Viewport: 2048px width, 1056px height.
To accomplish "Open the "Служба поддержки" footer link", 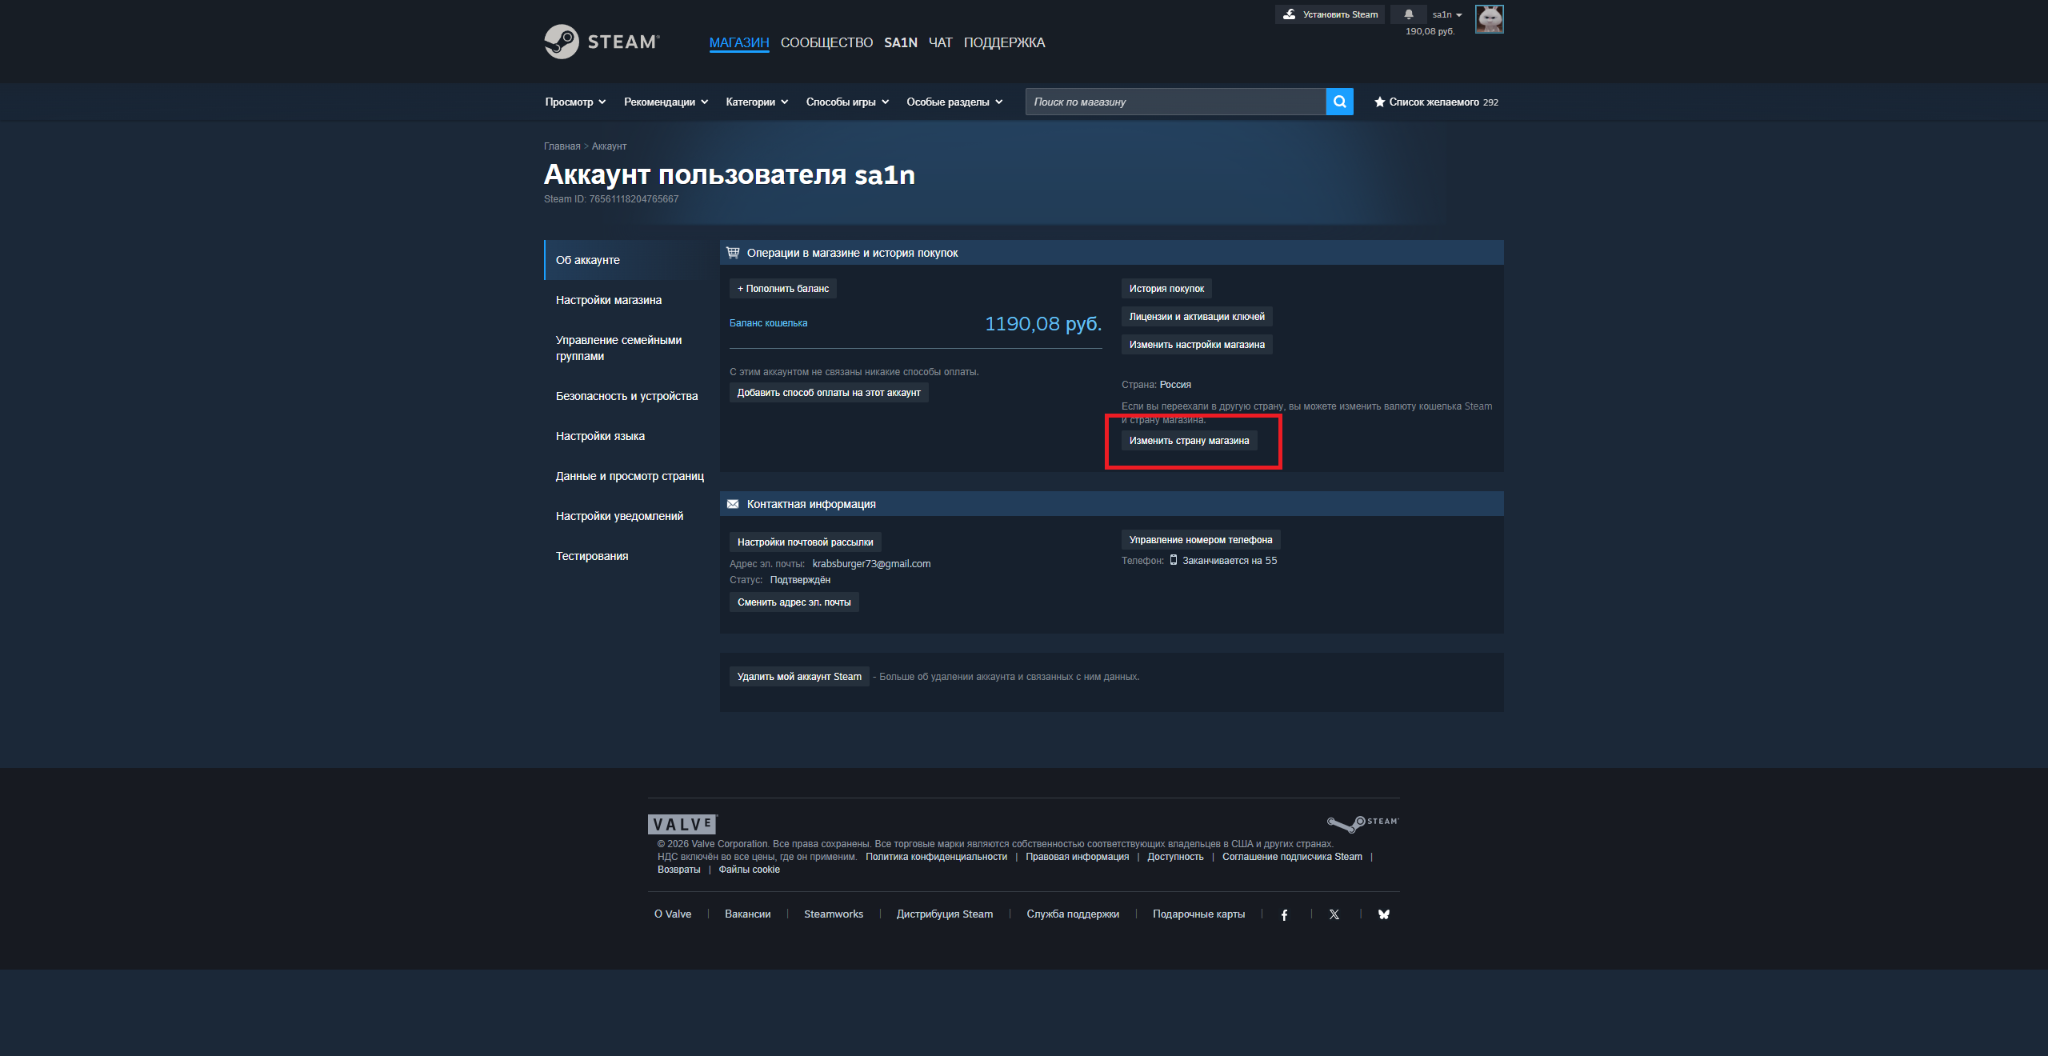I will click(1073, 914).
